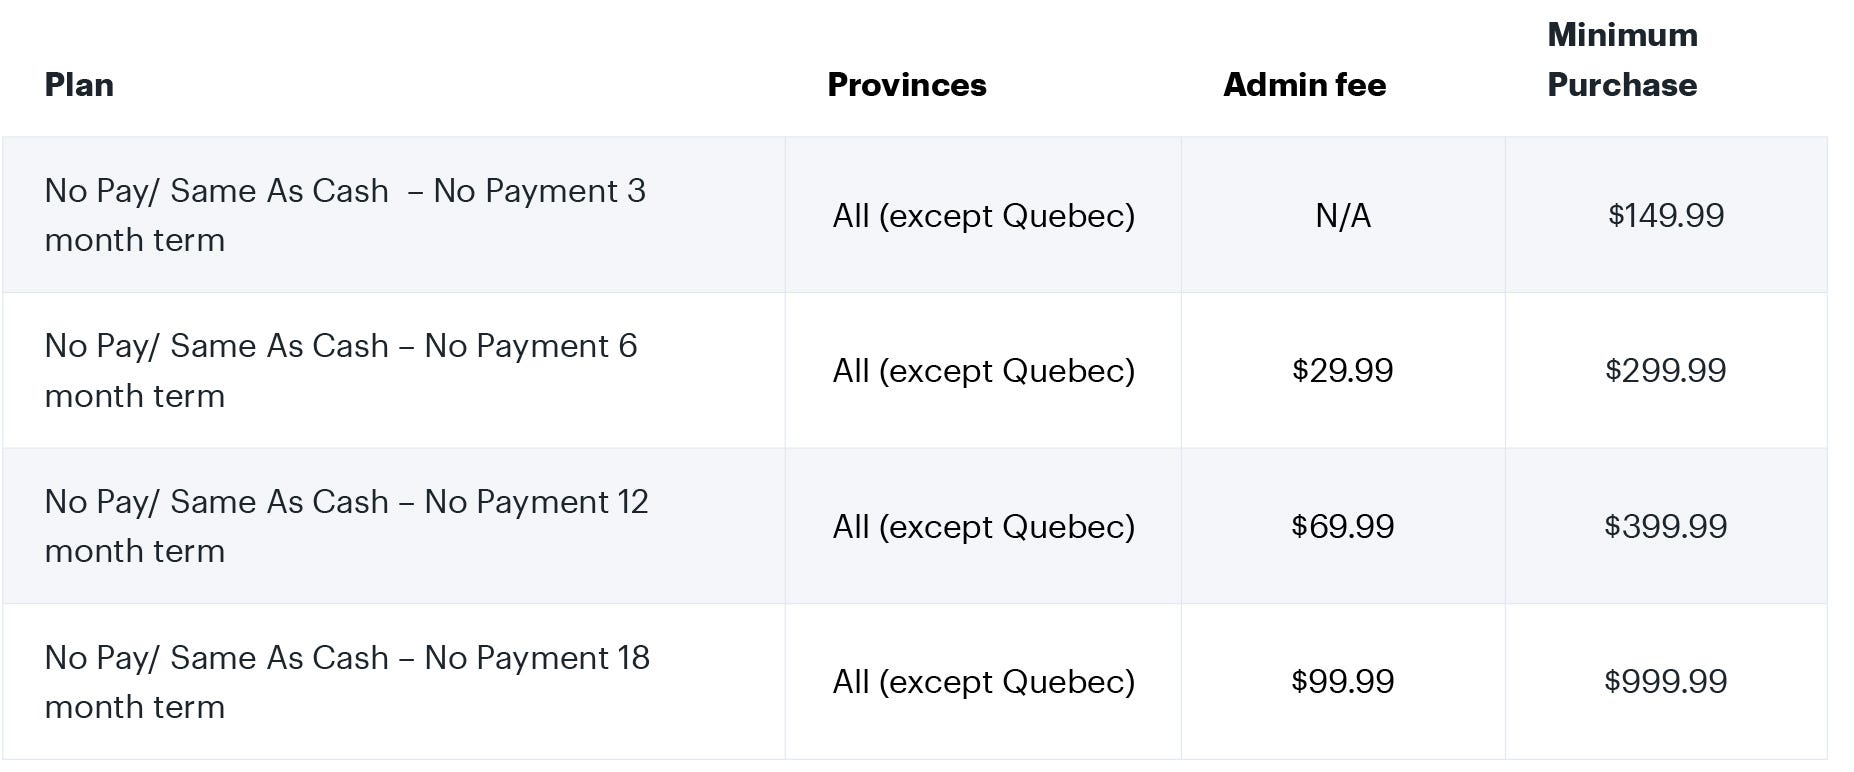
Task: Click the Provinces column header
Action: coord(906,85)
